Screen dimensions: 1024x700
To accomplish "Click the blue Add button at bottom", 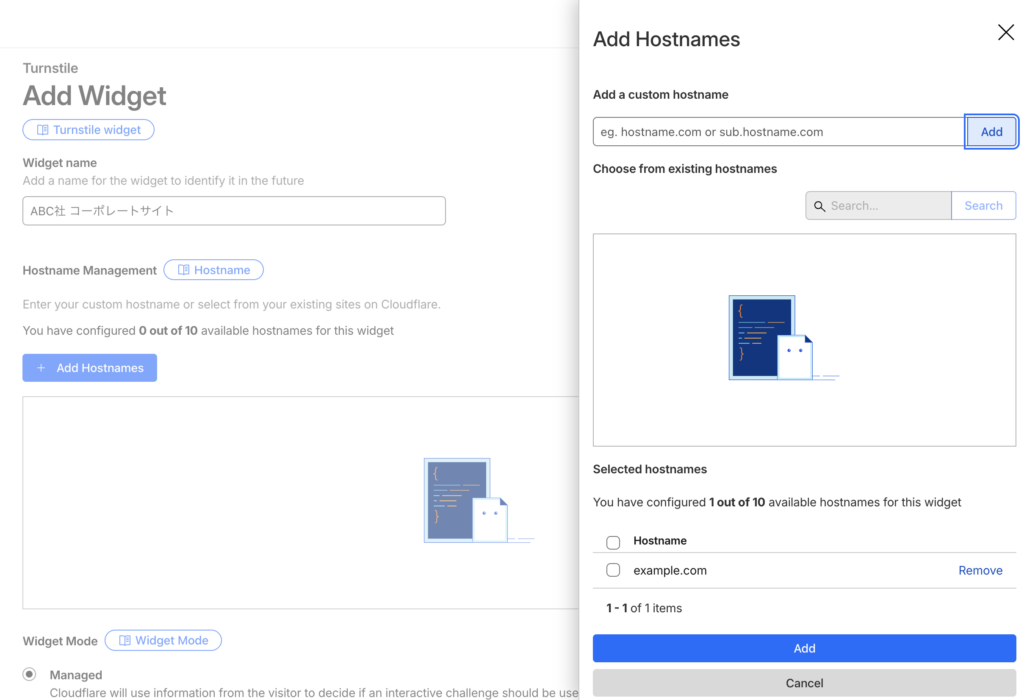I will 804,648.
